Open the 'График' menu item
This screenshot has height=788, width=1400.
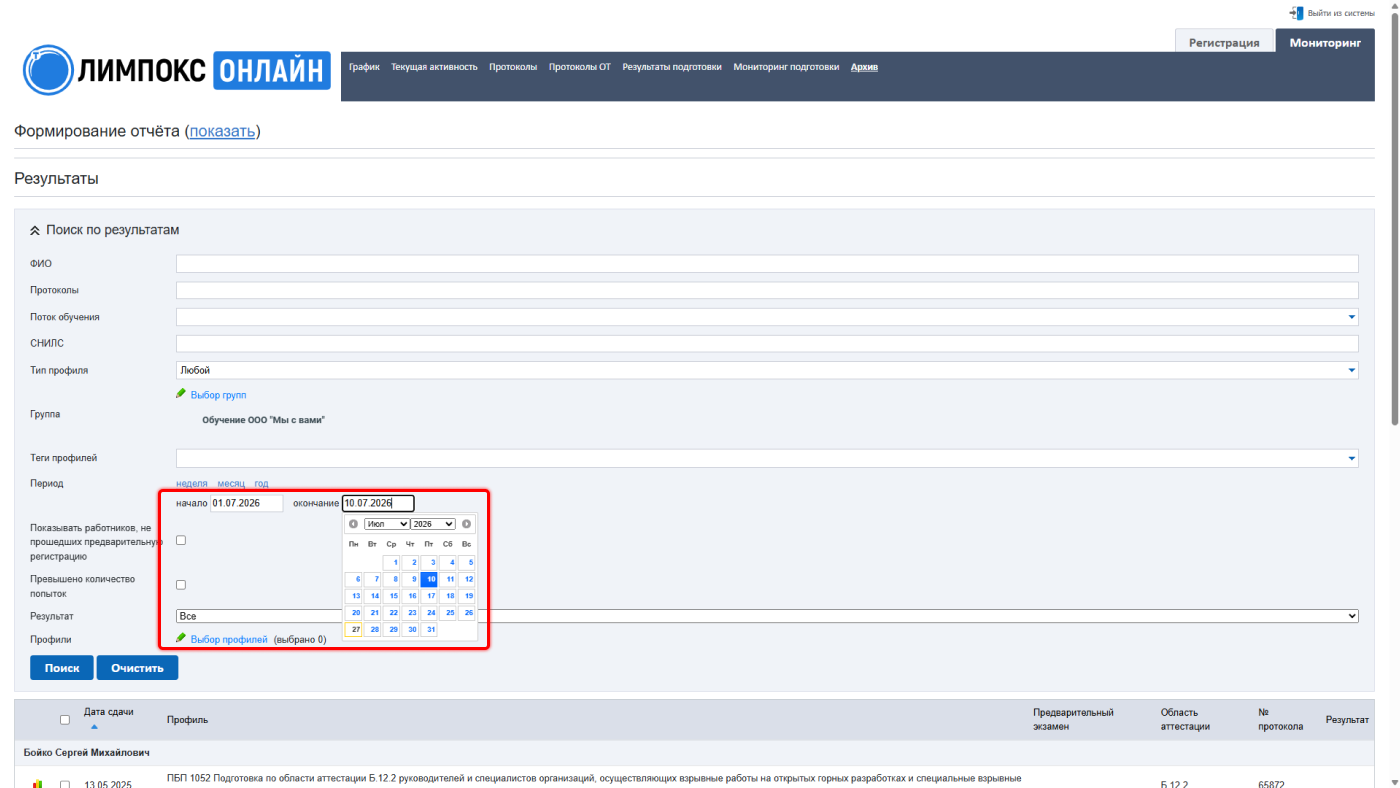[x=364, y=67]
